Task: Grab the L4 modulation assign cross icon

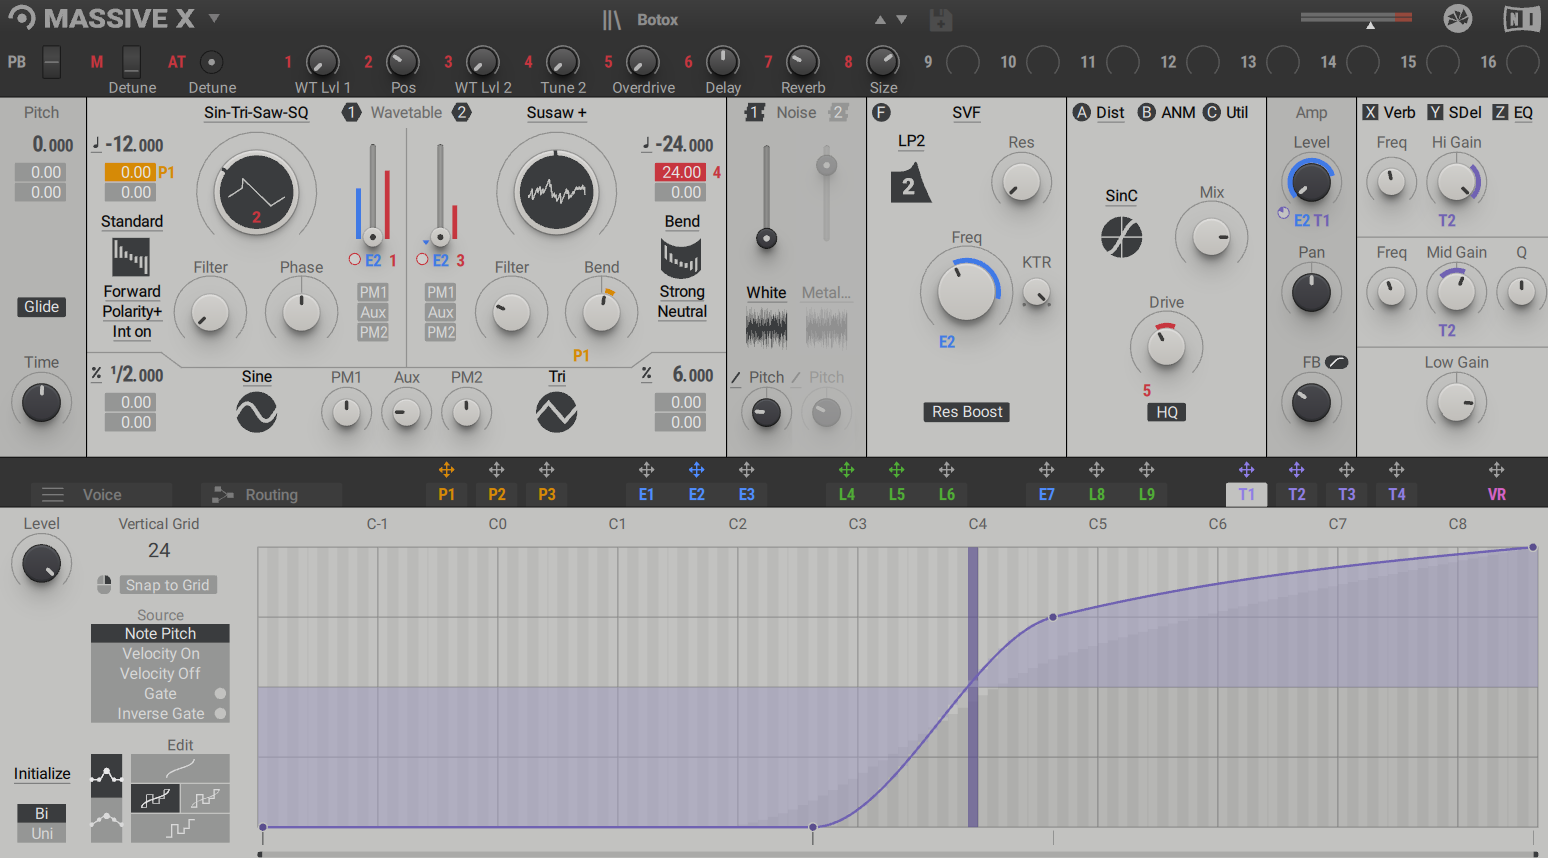Action: click(x=847, y=470)
